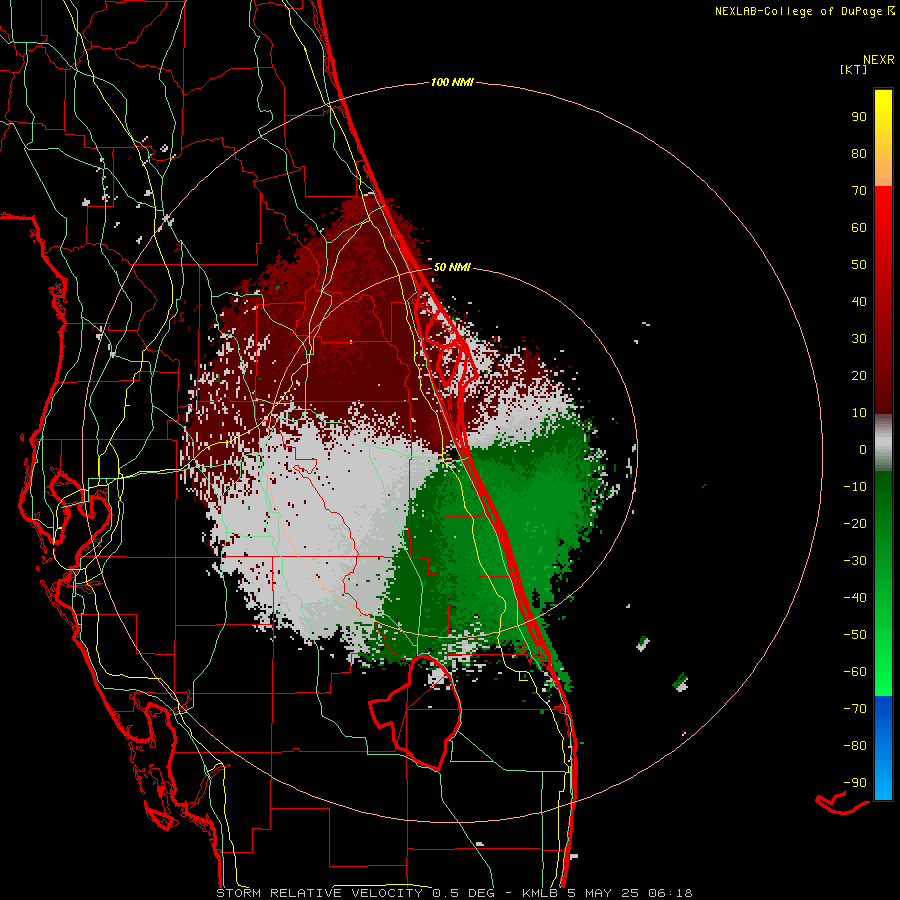Select the 90 value on the velocity scale
Screen dimensions: 900x900
(859, 117)
